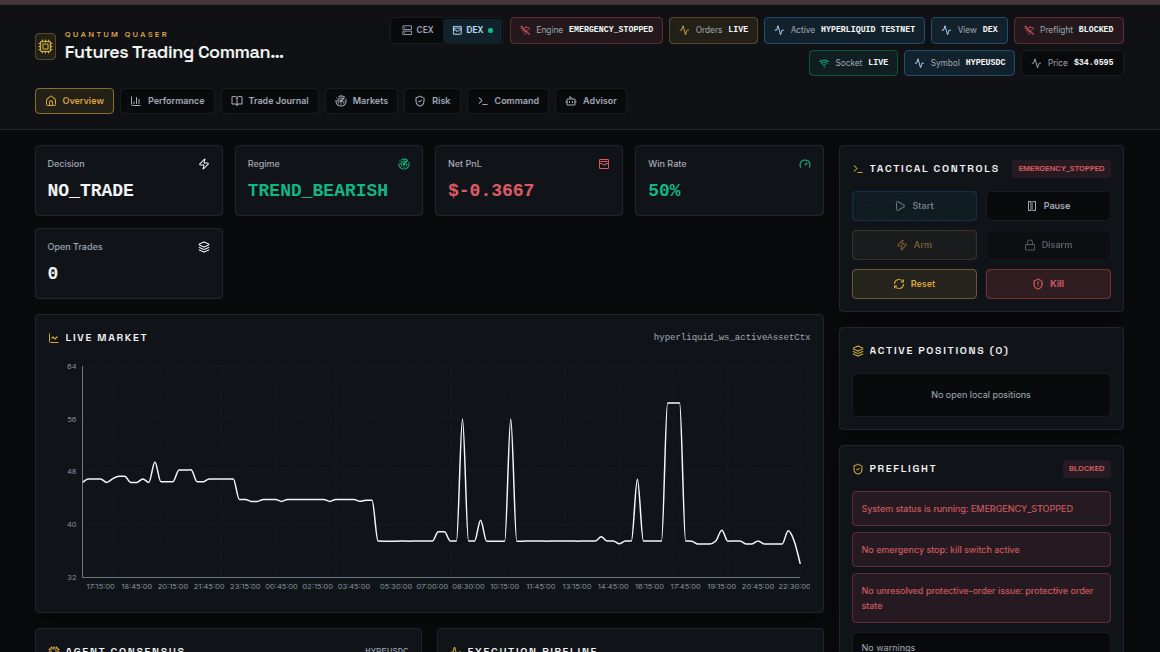1160x652 pixels.
Task: Open the Overview tab
Action: [74, 101]
